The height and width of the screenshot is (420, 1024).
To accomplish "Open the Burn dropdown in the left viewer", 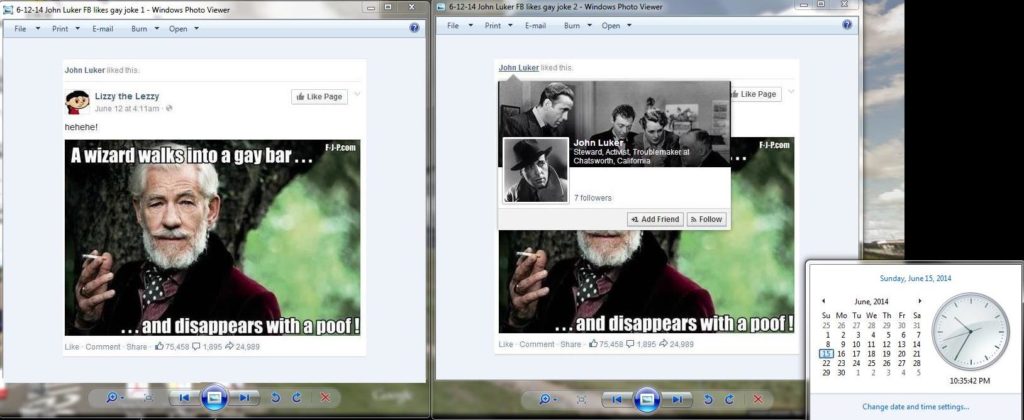I will click(x=144, y=28).
